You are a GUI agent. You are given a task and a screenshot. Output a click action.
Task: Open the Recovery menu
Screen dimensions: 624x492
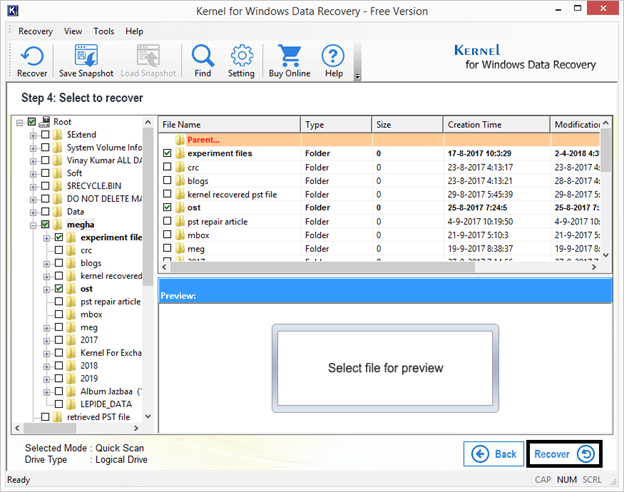click(35, 31)
